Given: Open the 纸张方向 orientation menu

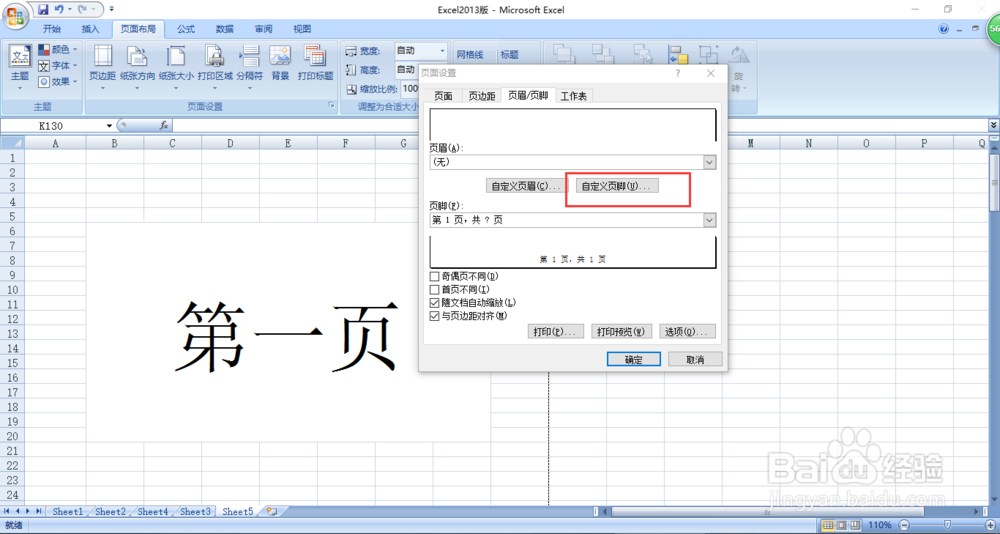Looking at the screenshot, I should pyautogui.click(x=137, y=66).
